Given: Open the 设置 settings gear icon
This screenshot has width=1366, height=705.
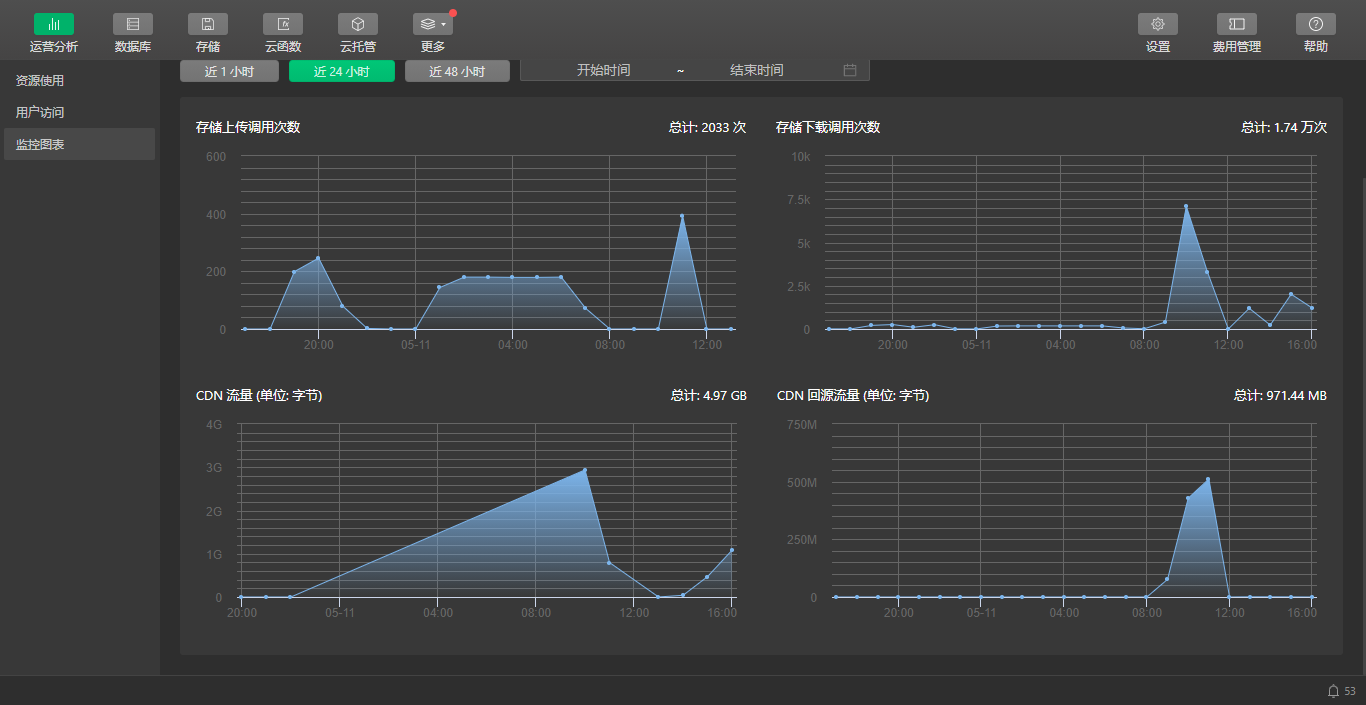Looking at the screenshot, I should (x=1158, y=24).
